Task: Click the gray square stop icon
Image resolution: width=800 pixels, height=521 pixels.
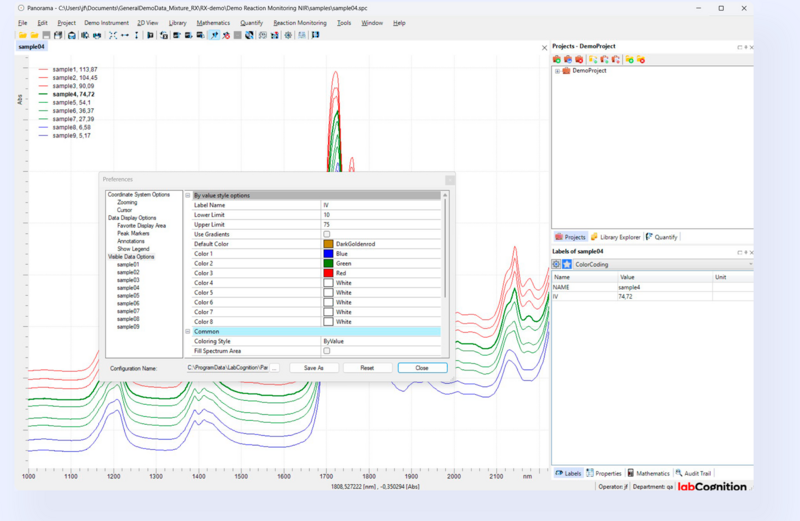Action: pyautogui.click(x=238, y=35)
